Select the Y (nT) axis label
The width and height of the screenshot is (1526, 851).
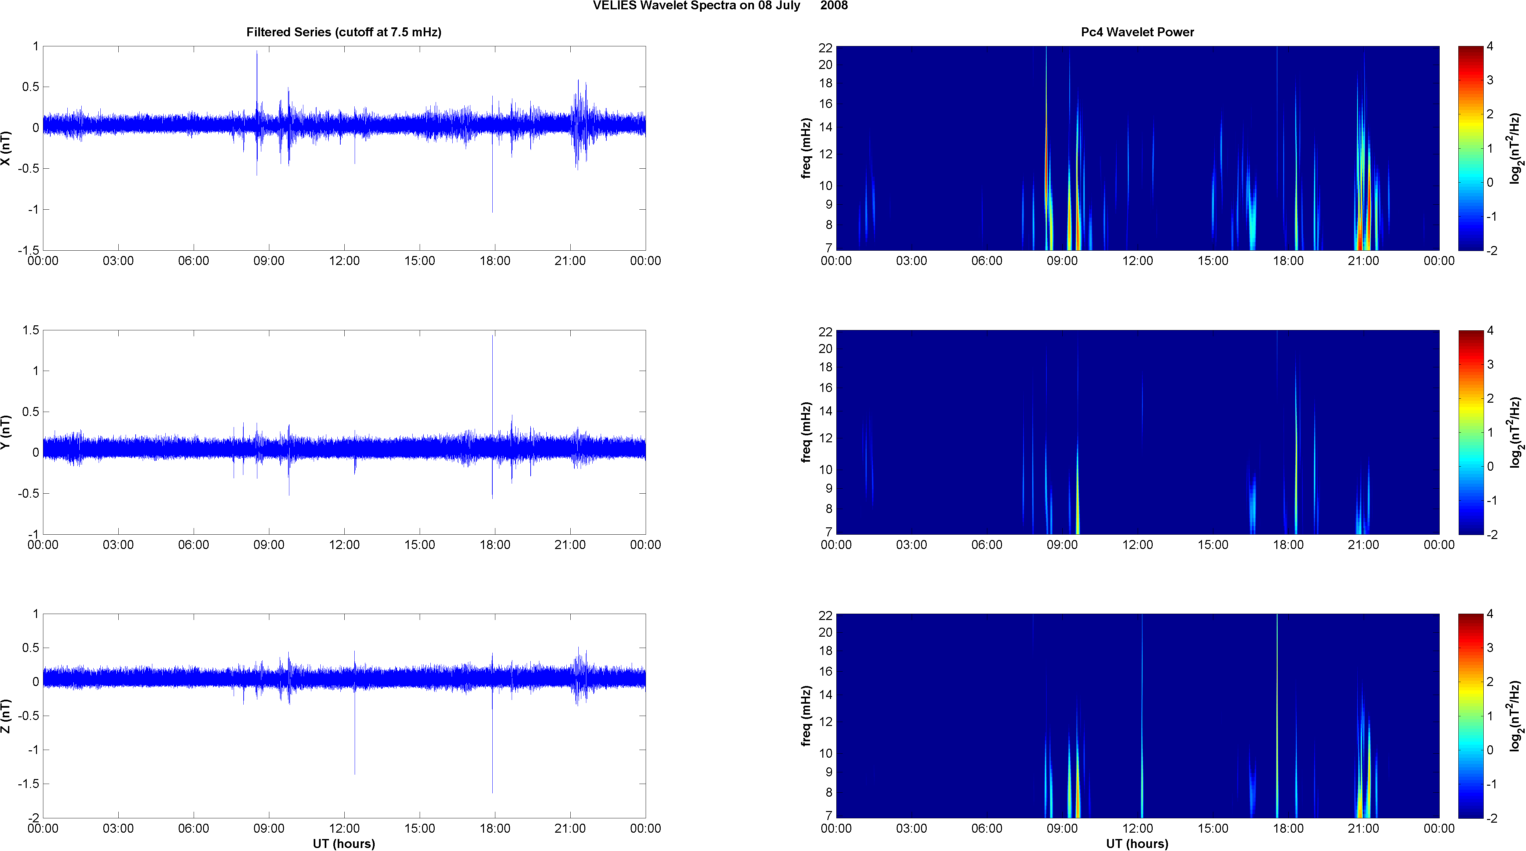[8, 432]
